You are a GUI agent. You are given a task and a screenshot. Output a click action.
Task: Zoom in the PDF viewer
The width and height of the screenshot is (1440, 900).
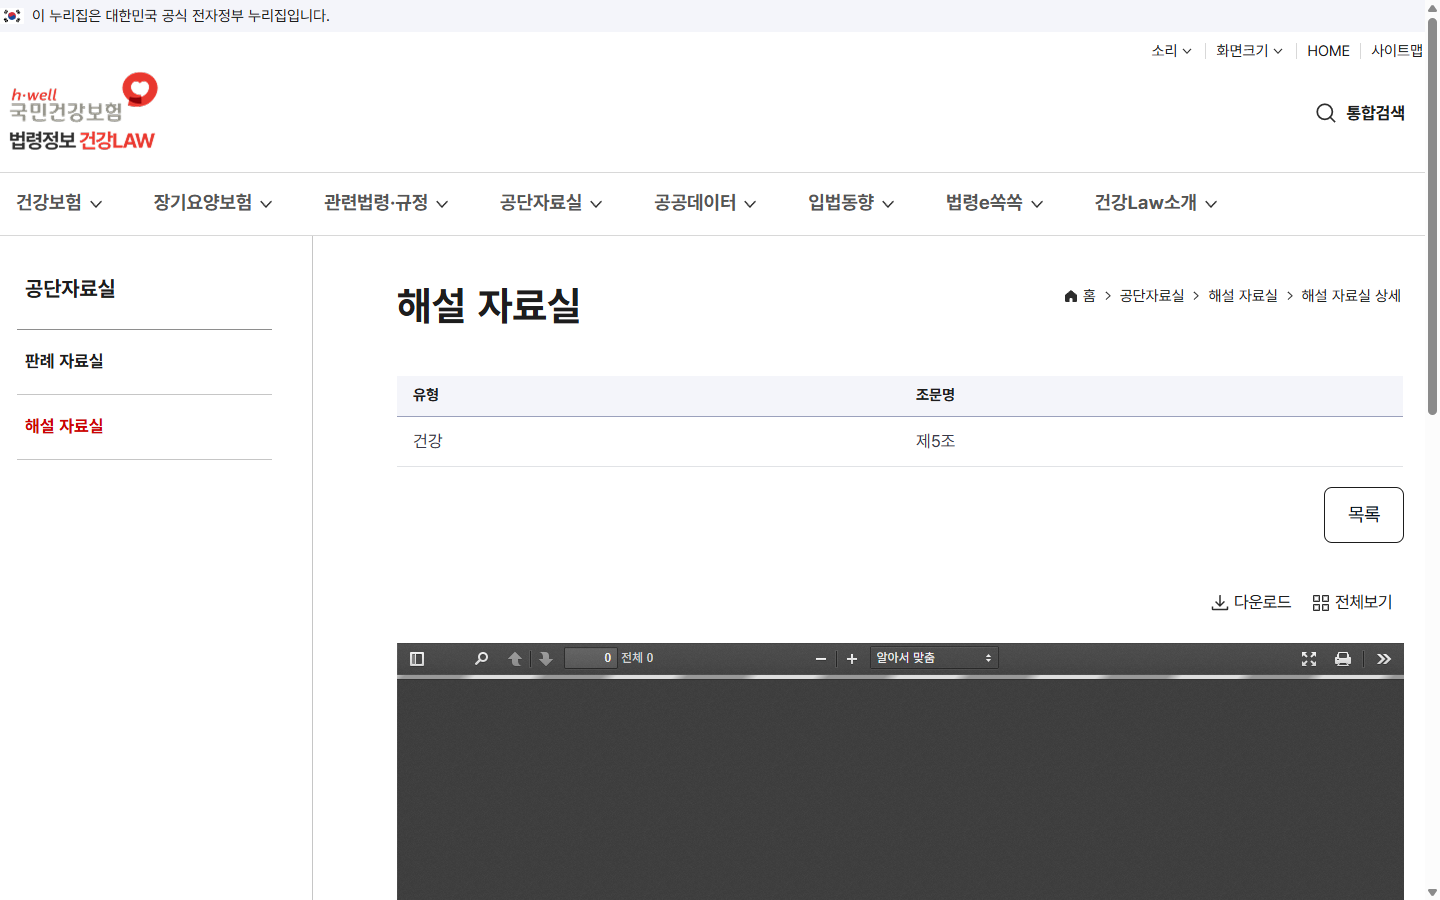pyautogui.click(x=852, y=658)
